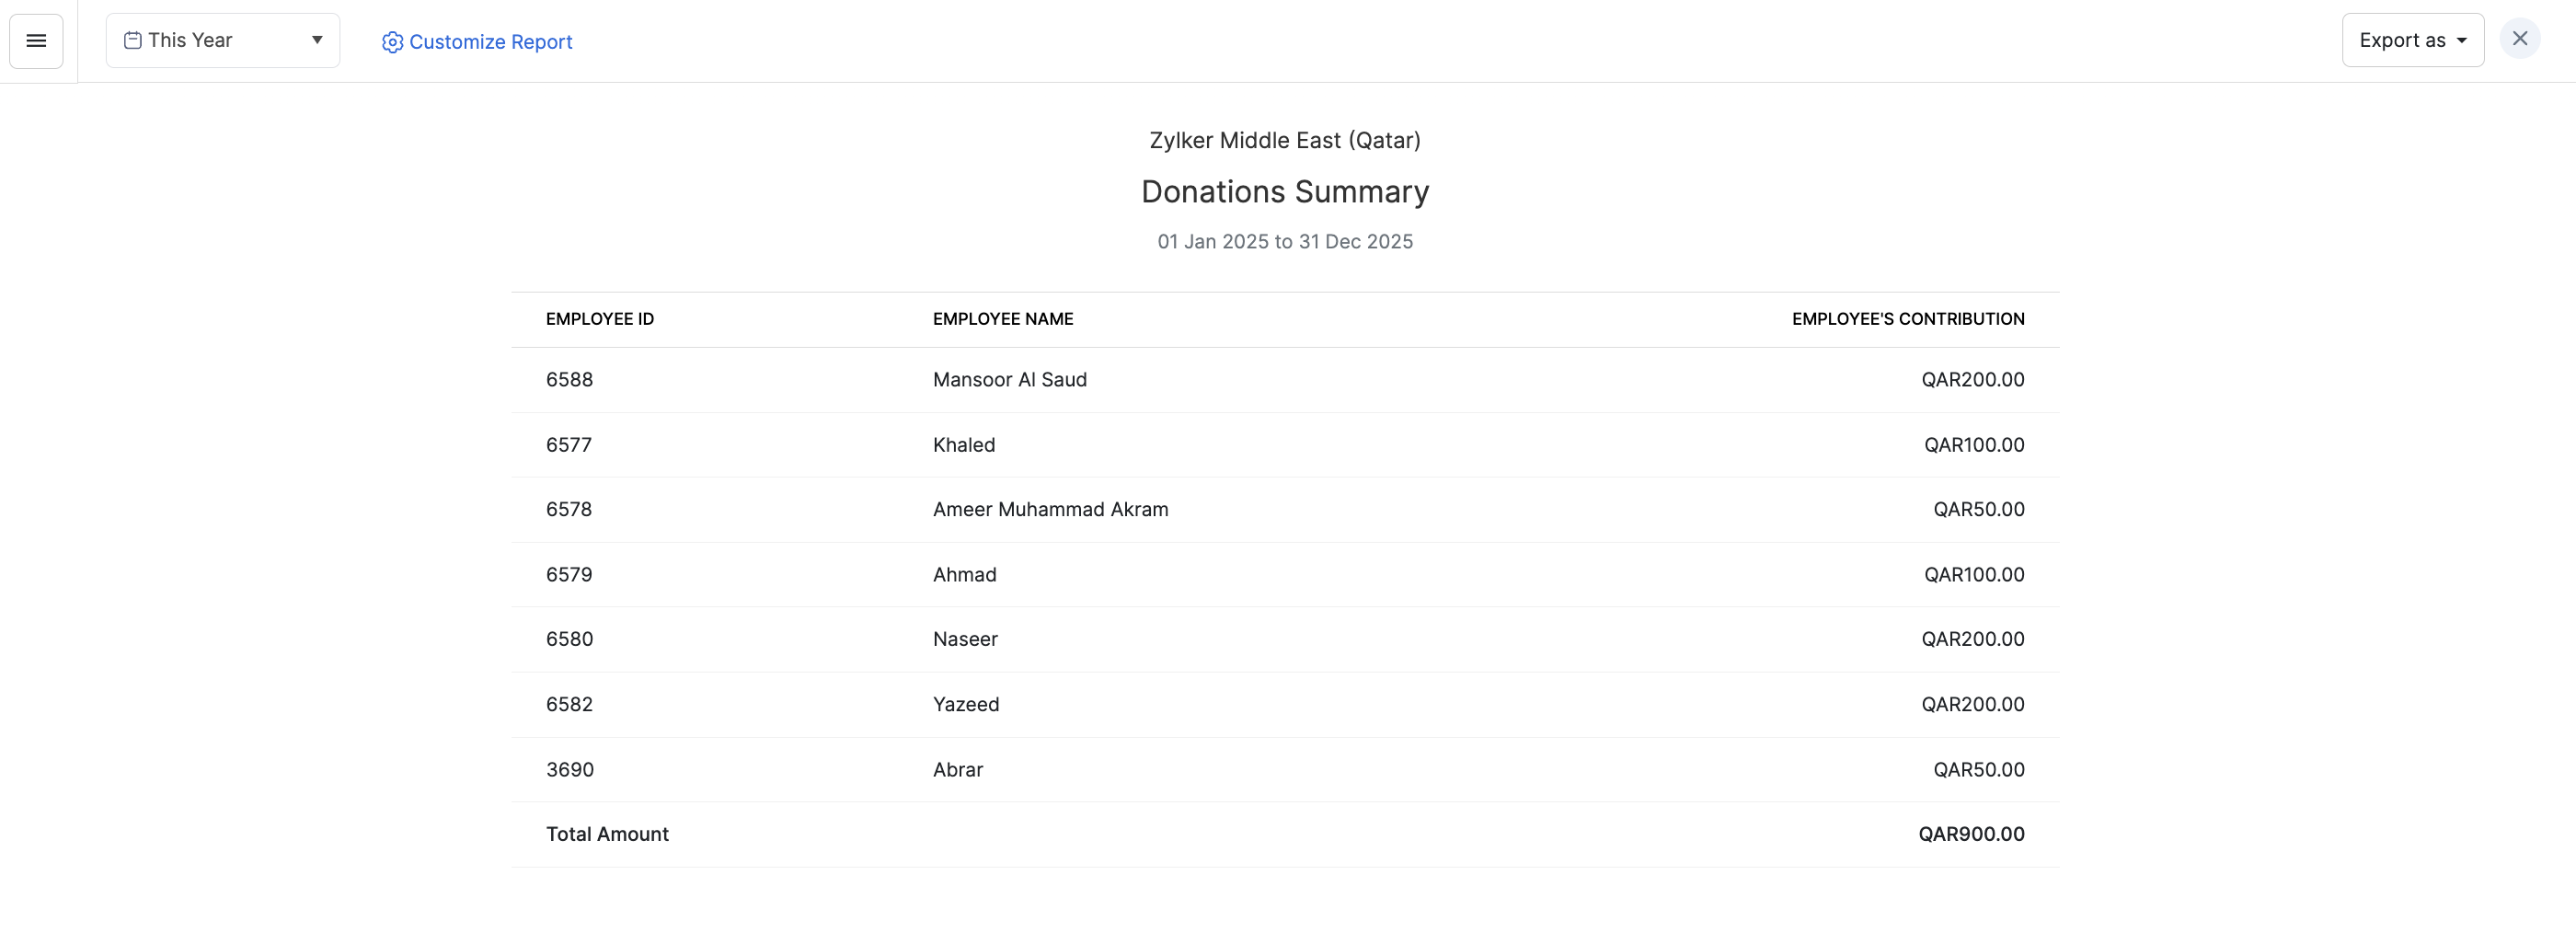Select employee Khaled in the table
Image resolution: width=2576 pixels, height=944 pixels.
(963, 445)
